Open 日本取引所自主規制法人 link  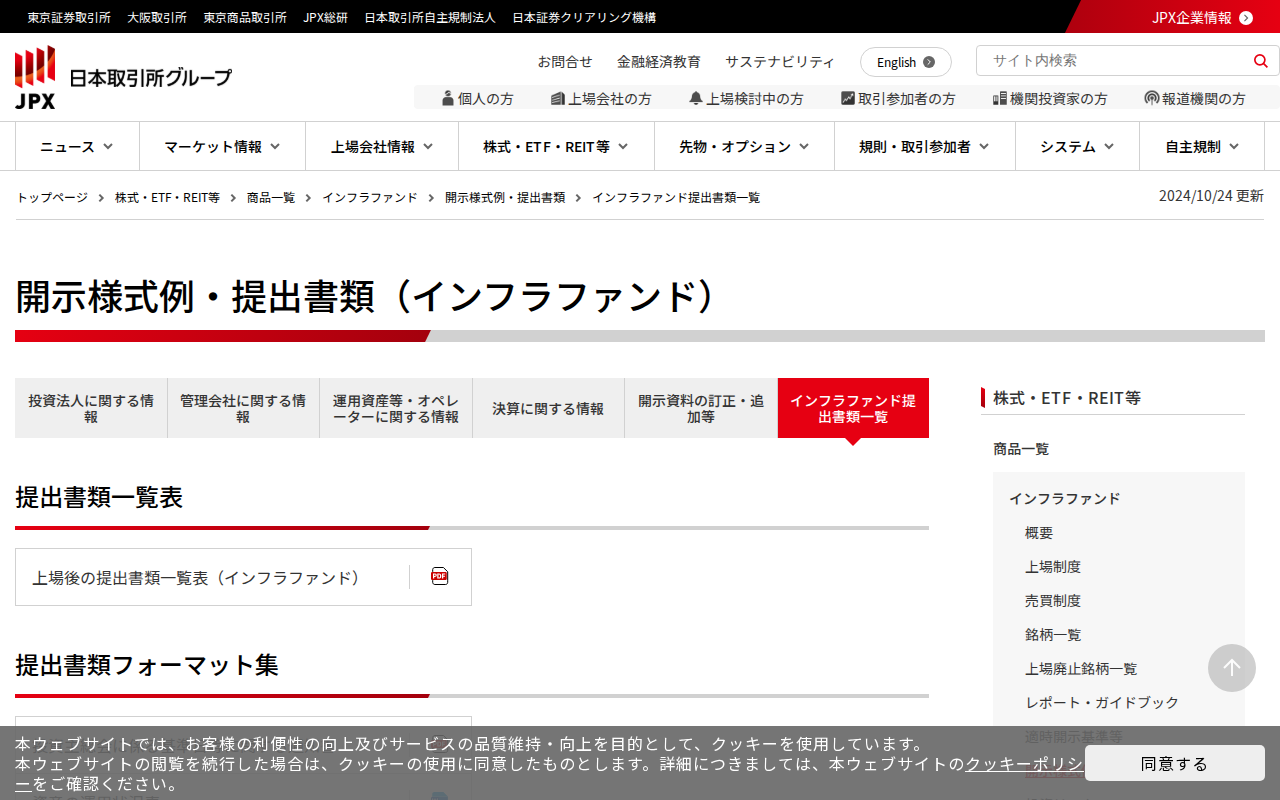[430, 17]
